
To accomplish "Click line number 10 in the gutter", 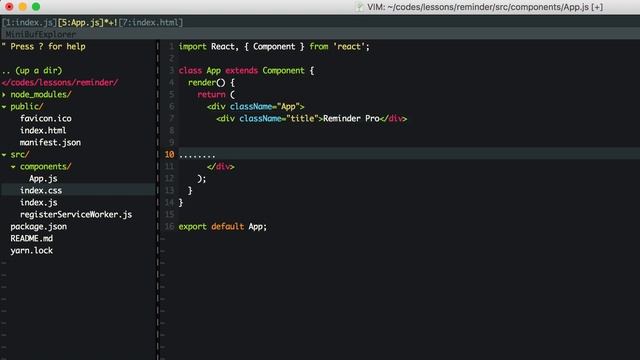I will click(169, 155).
